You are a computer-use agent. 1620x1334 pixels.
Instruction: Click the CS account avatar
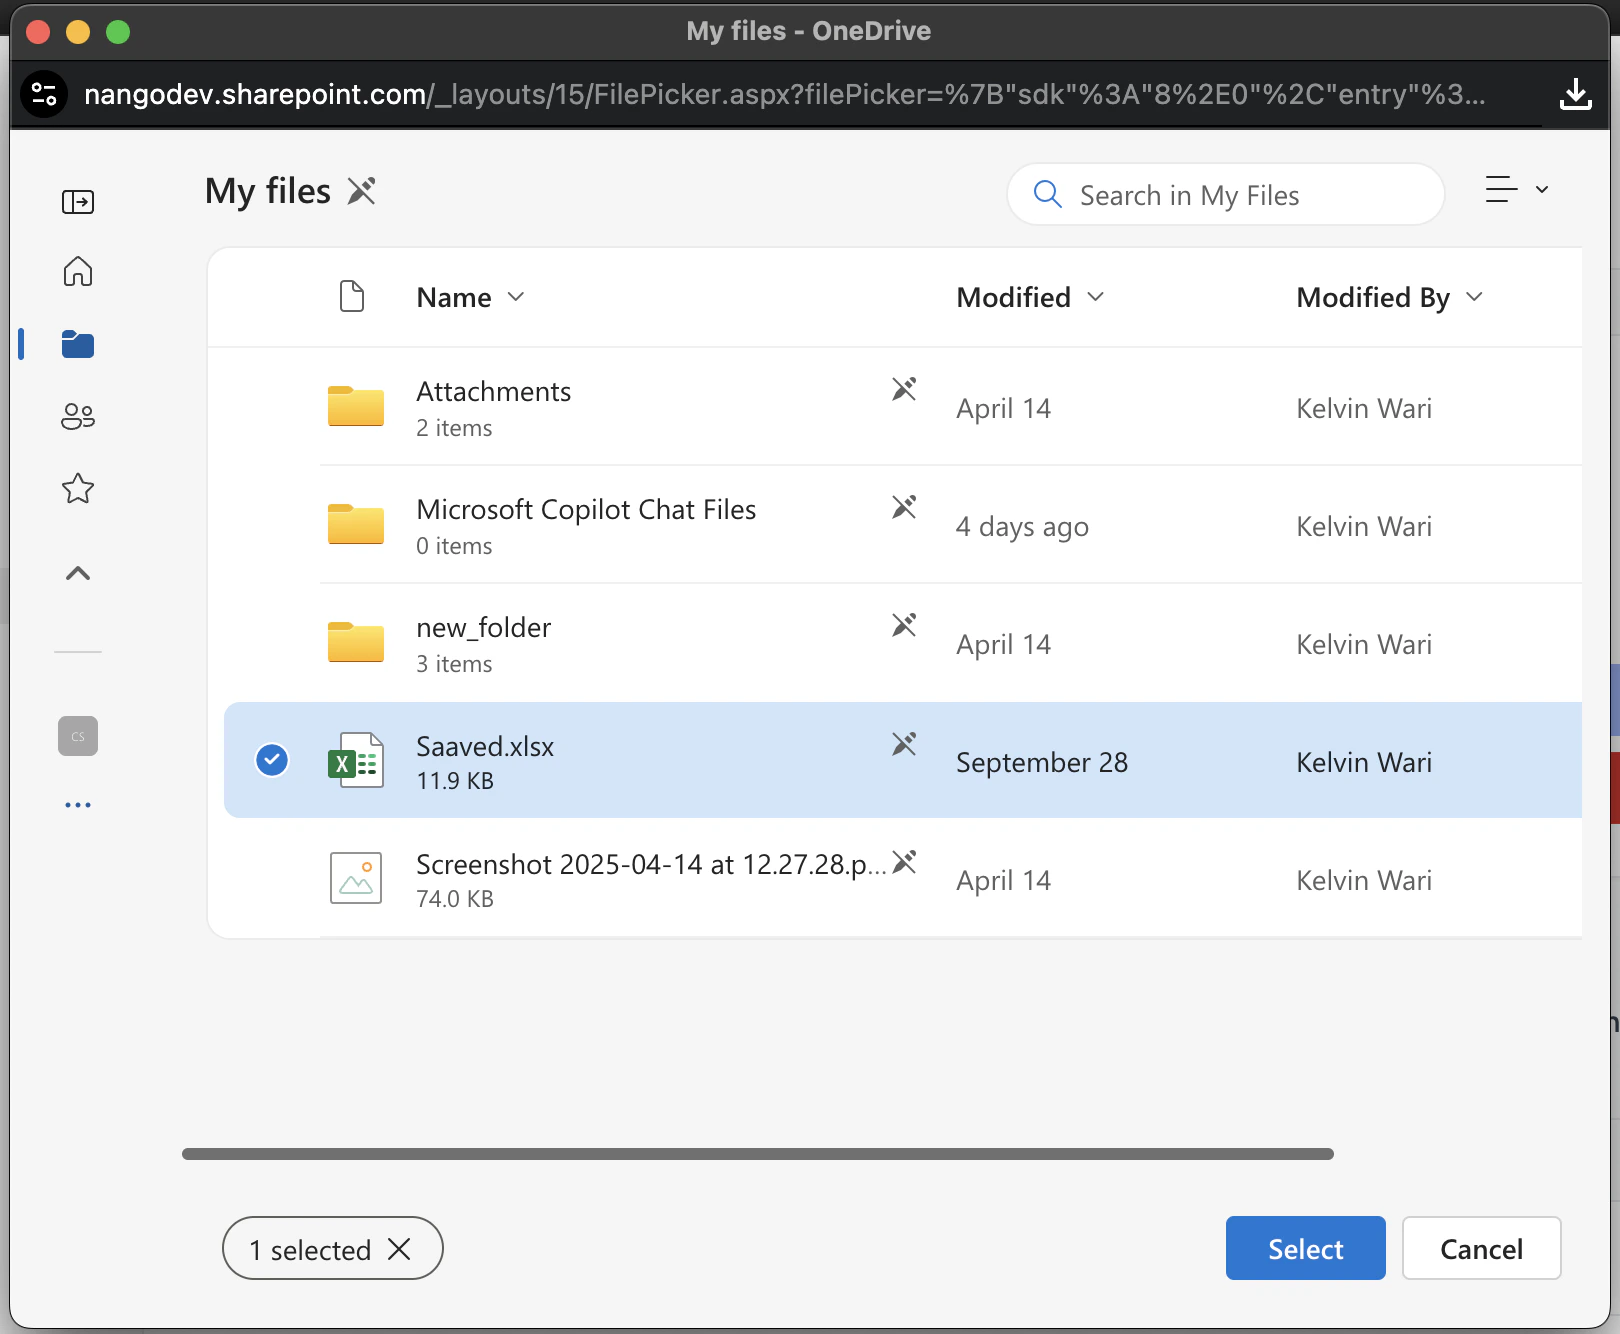pyautogui.click(x=77, y=736)
